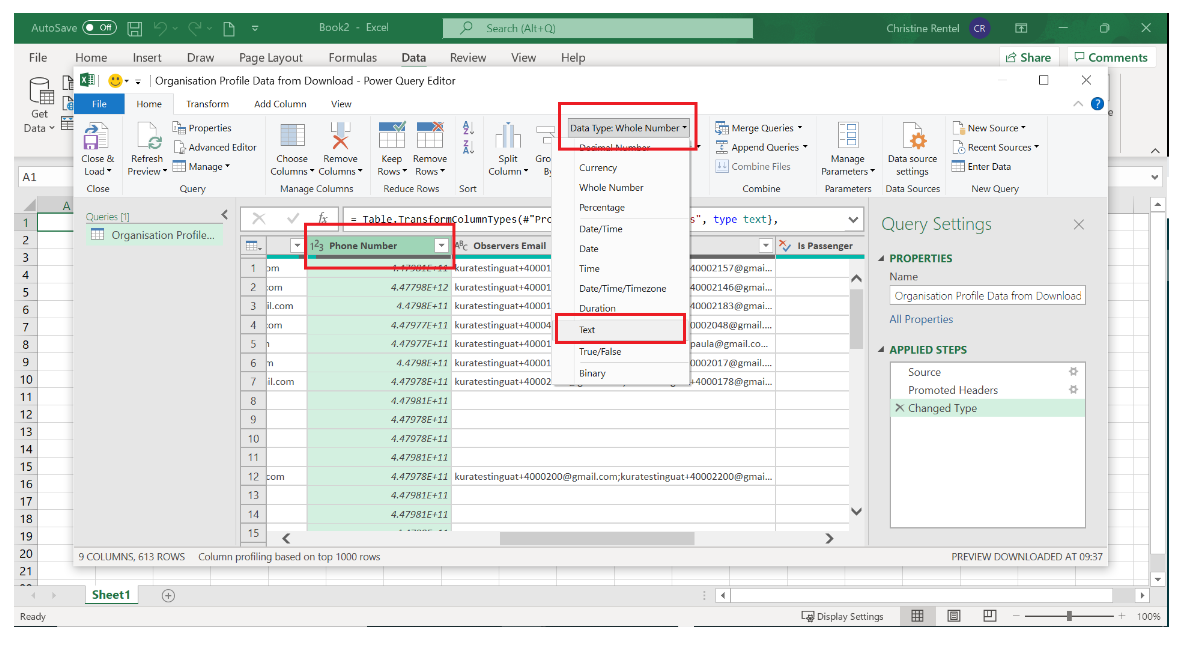Collapse the PROPERTIES section
Viewport: 1181px width, 645px height.
pyautogui.click(x=882, y=258)
